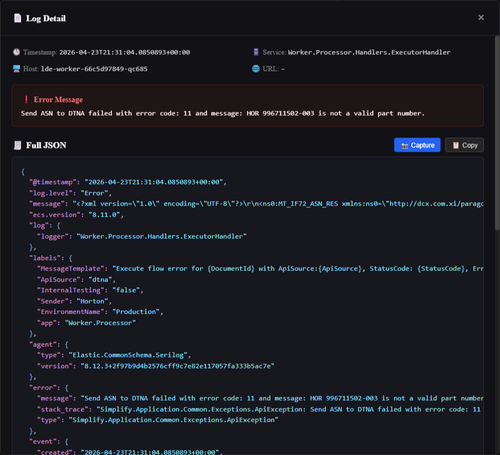This screenshot has width=500, height=455.
Task: Click the "stack_trace" JSON line
Action: pos(259,409)
